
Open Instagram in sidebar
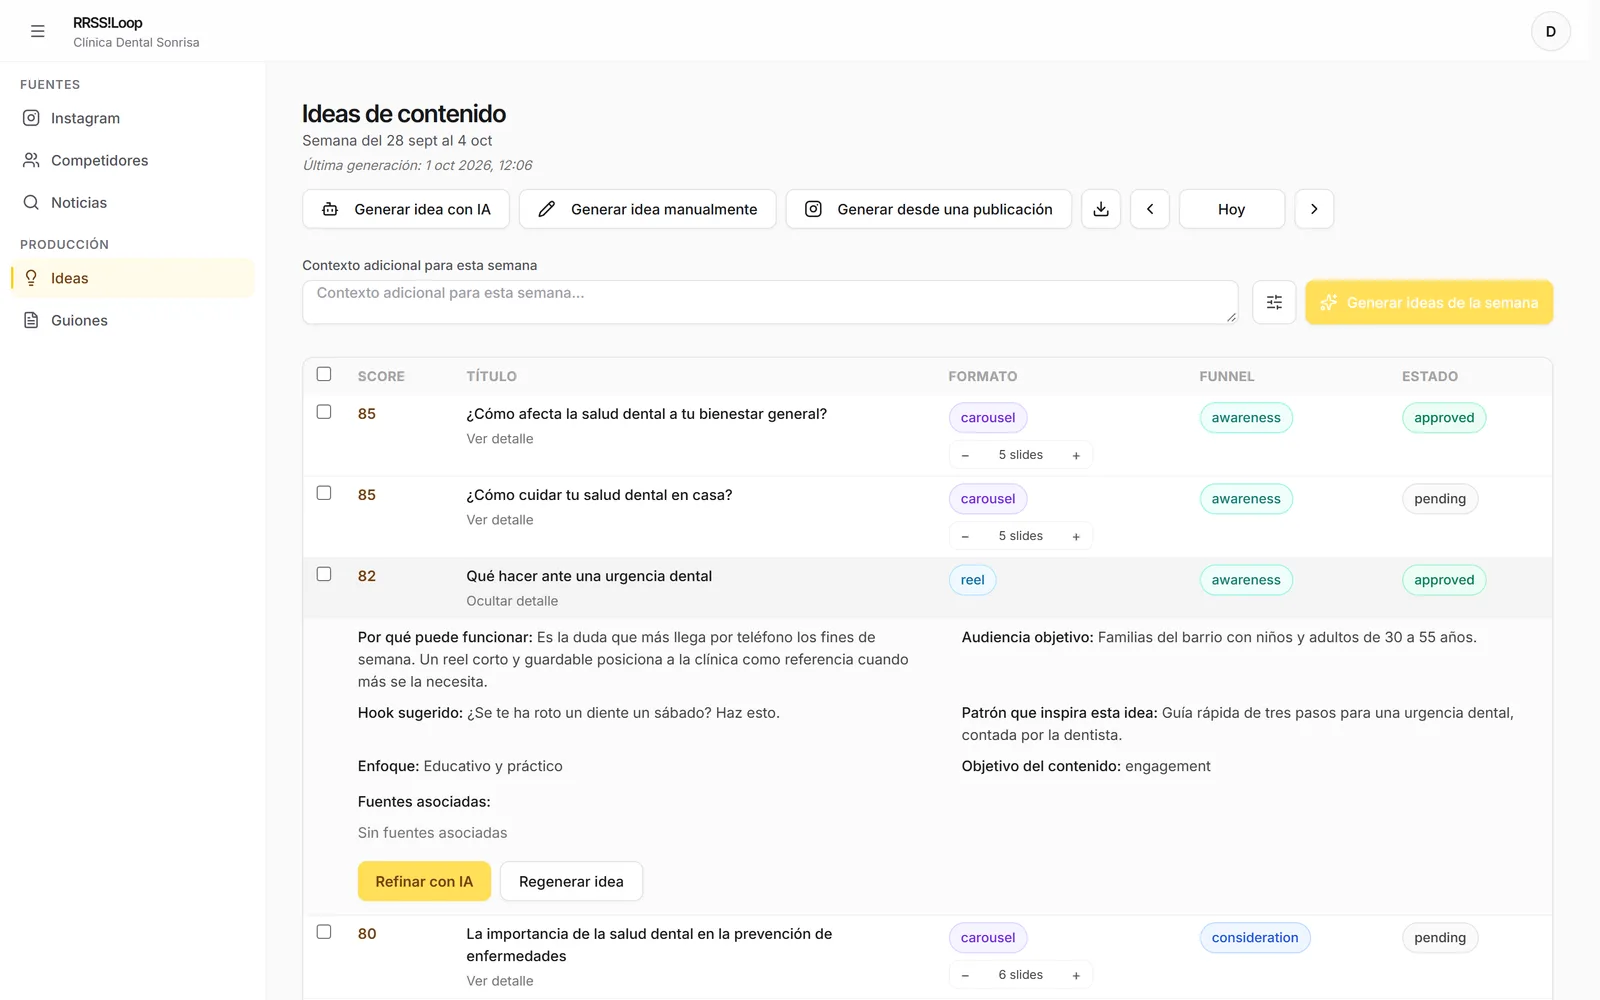132,118
